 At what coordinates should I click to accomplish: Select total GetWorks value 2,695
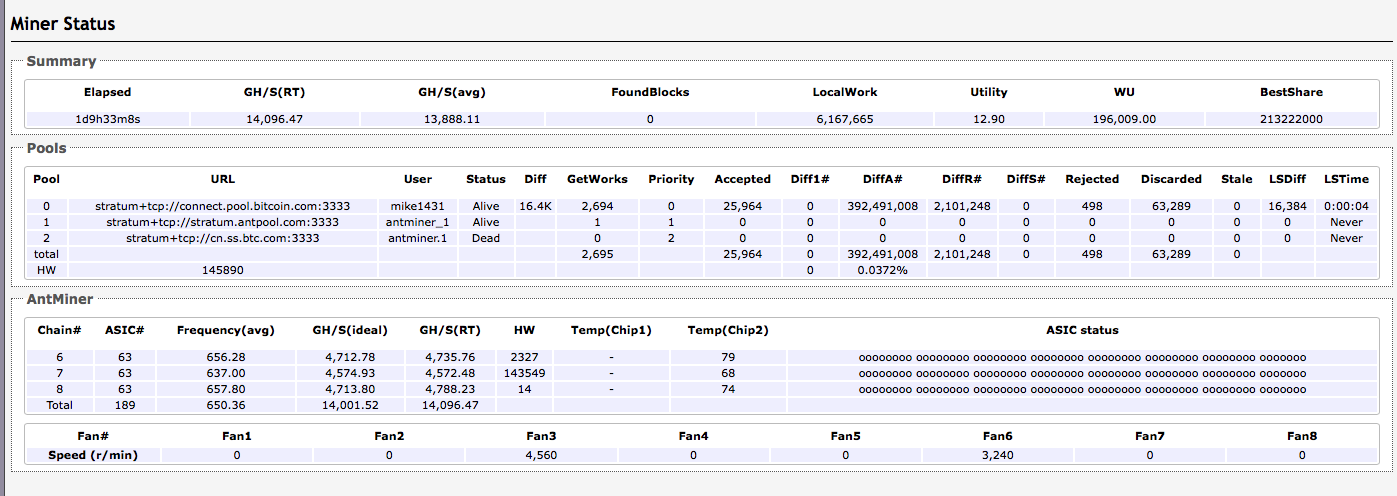[597, 254]
